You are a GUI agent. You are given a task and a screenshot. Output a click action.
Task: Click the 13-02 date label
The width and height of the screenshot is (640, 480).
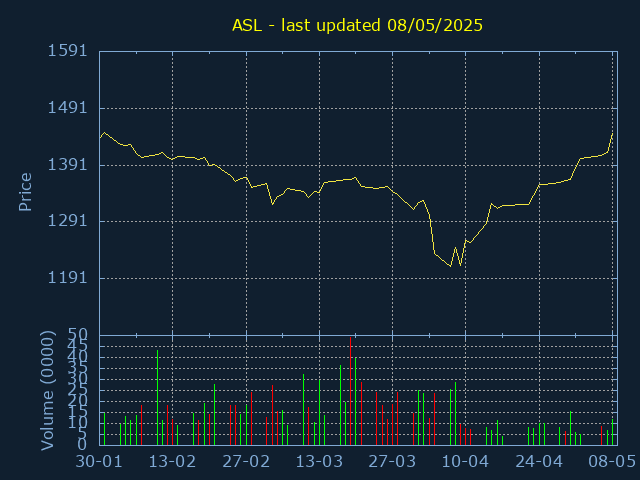pyautogui.click(x=172, y=462)
